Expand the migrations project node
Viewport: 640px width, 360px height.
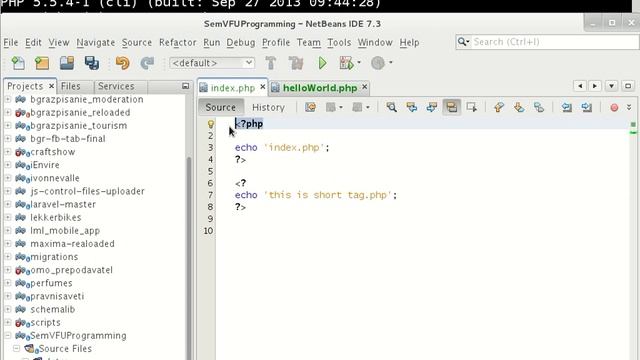[8, 257]
